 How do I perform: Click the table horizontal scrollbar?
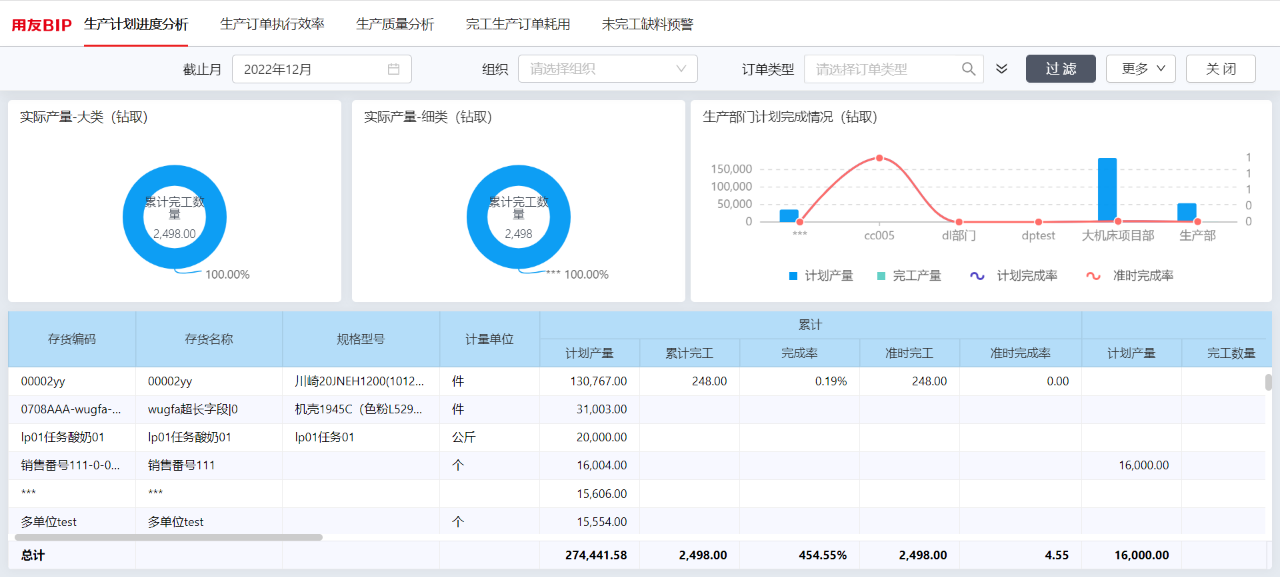click(168, 537)
